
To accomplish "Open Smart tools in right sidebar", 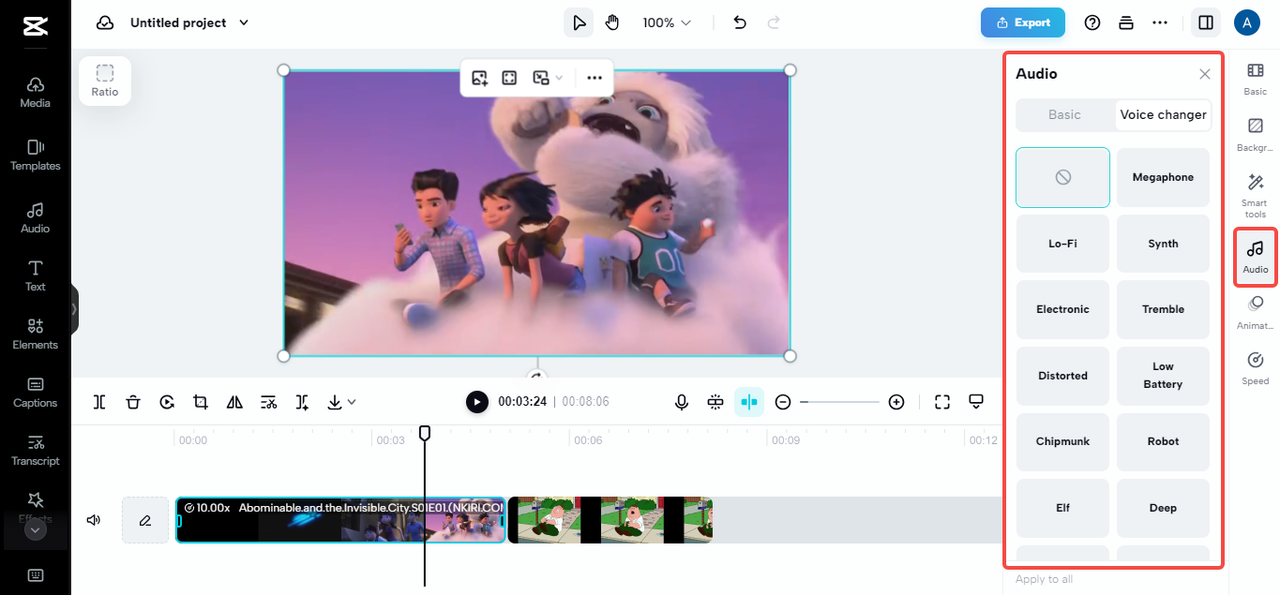I will click(x=1255, y=196).
